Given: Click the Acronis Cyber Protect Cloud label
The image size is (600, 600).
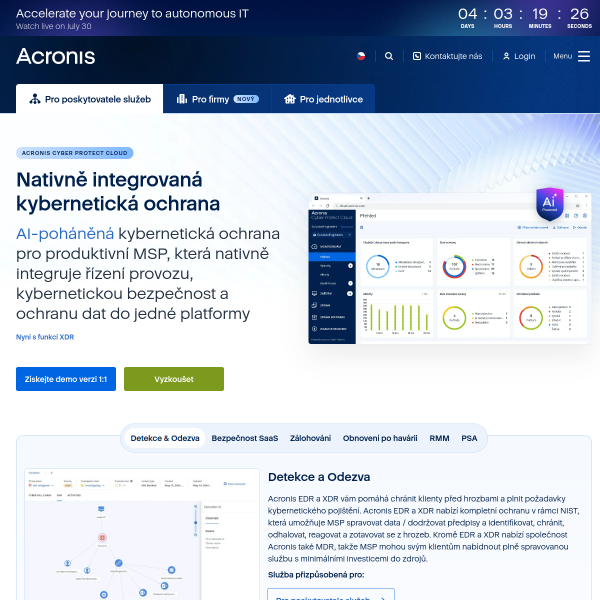Looking at the screenshot, I should [x=75, y=153].
